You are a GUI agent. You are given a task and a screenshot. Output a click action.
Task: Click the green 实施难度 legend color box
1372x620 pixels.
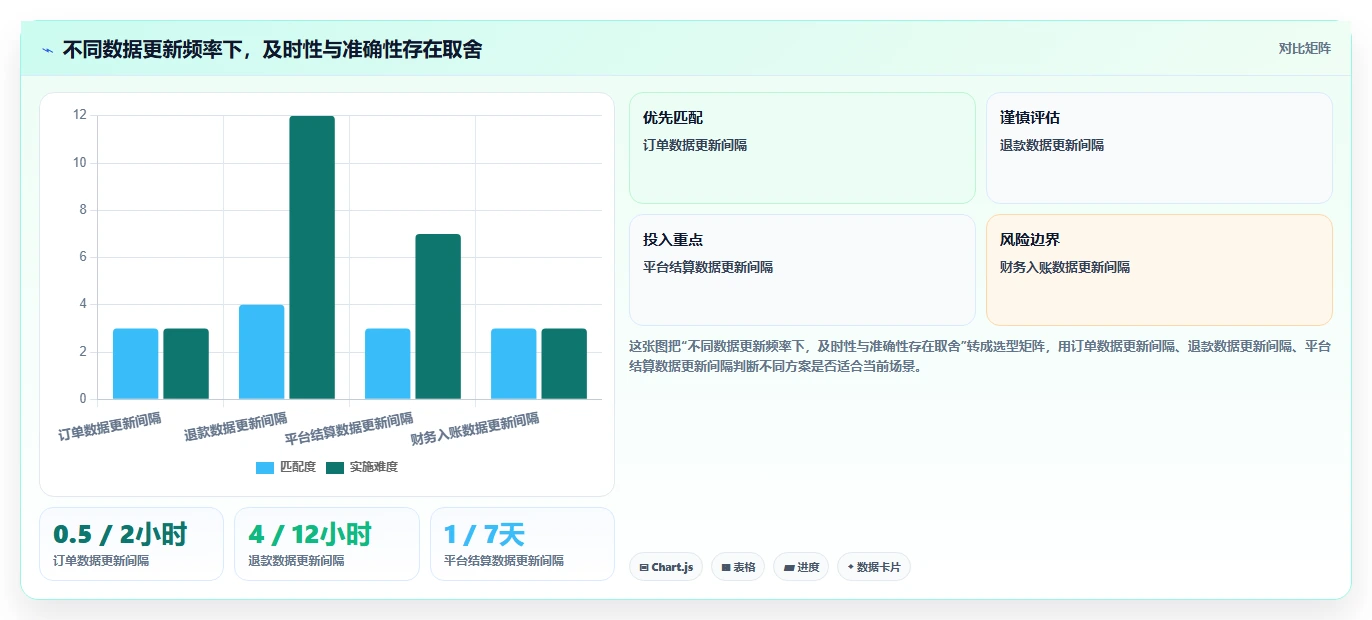tap(335, 467)
